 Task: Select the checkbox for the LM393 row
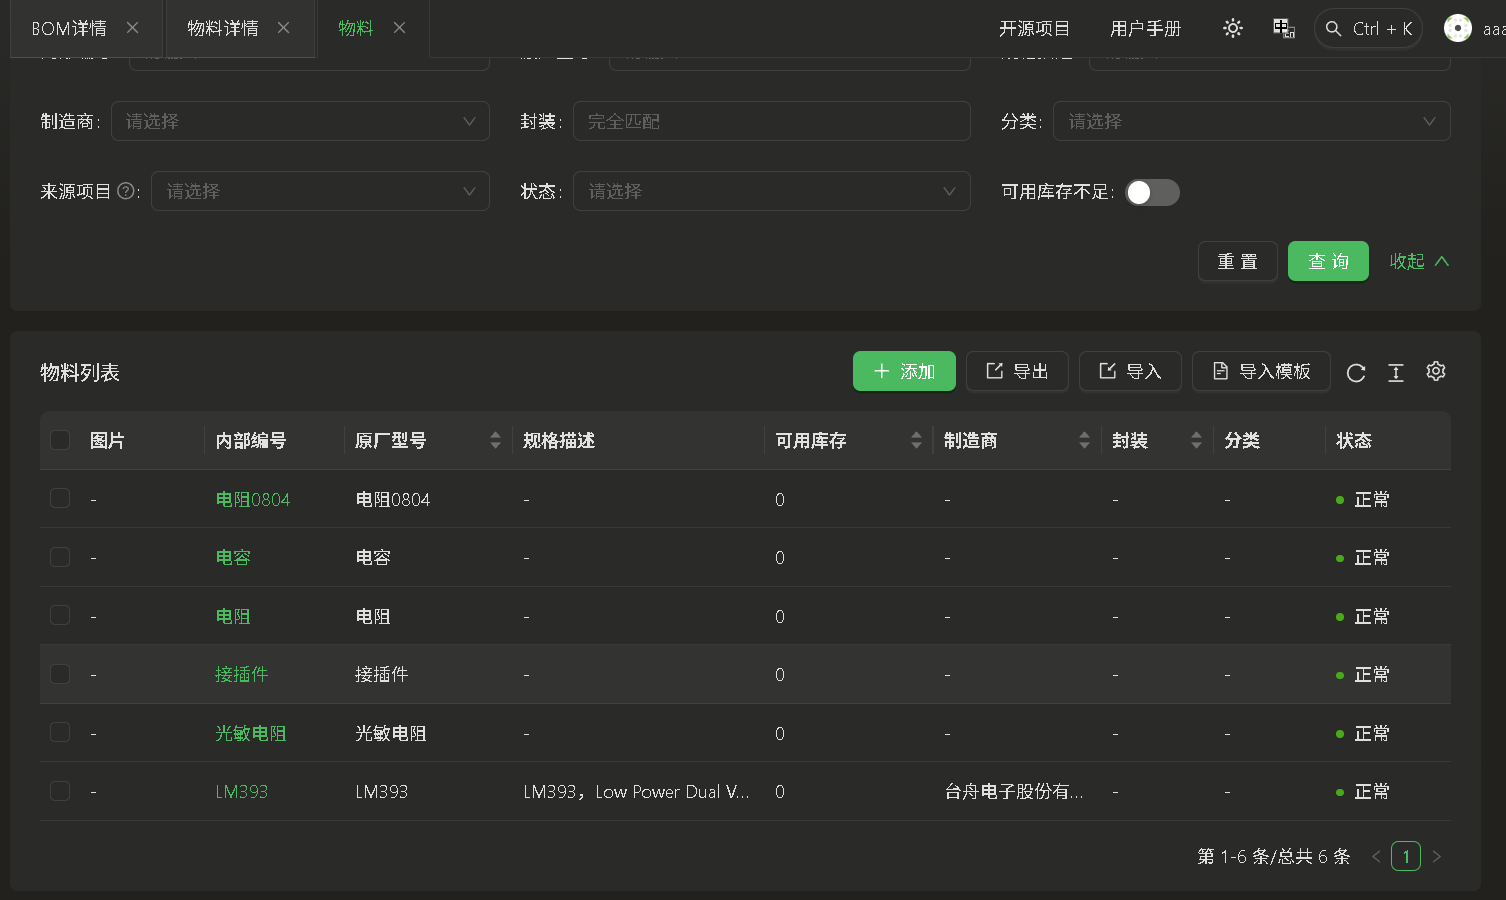point(60,791)
